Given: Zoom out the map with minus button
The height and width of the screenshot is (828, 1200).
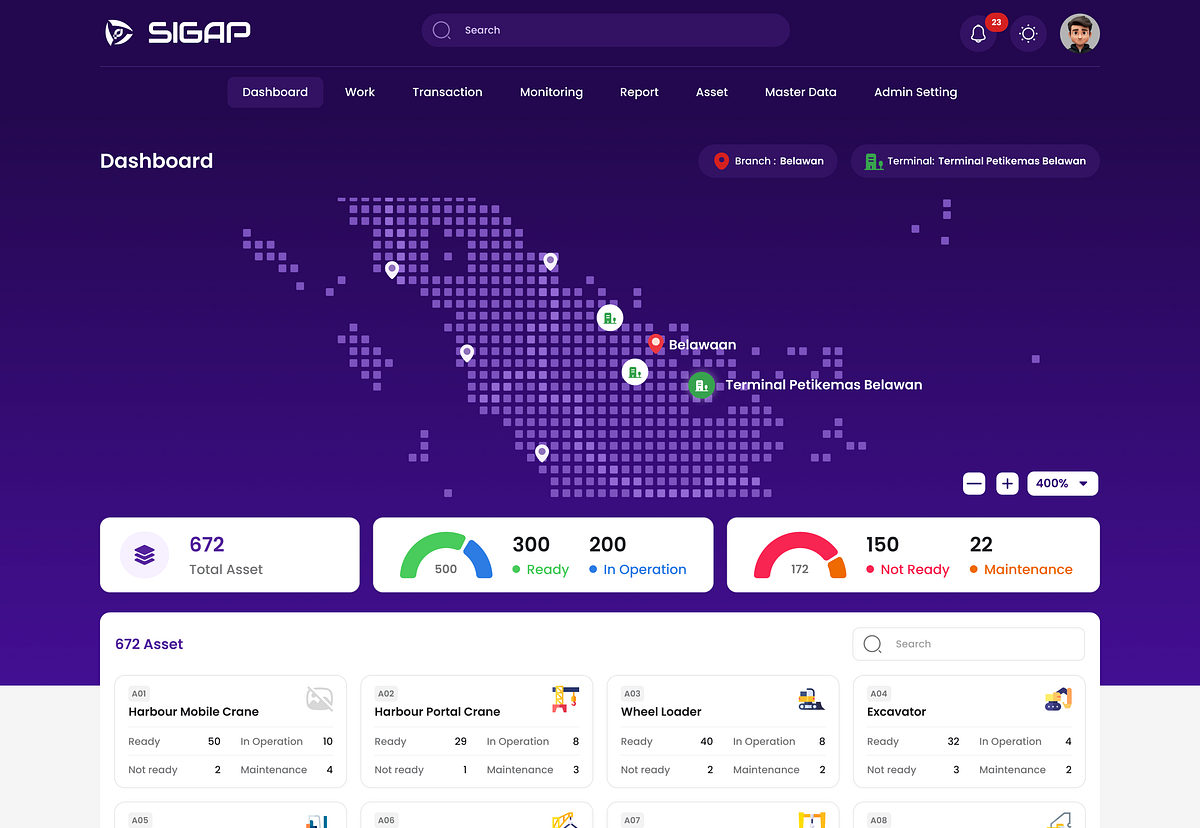Looking at the screenshot, I should [974, 484].
